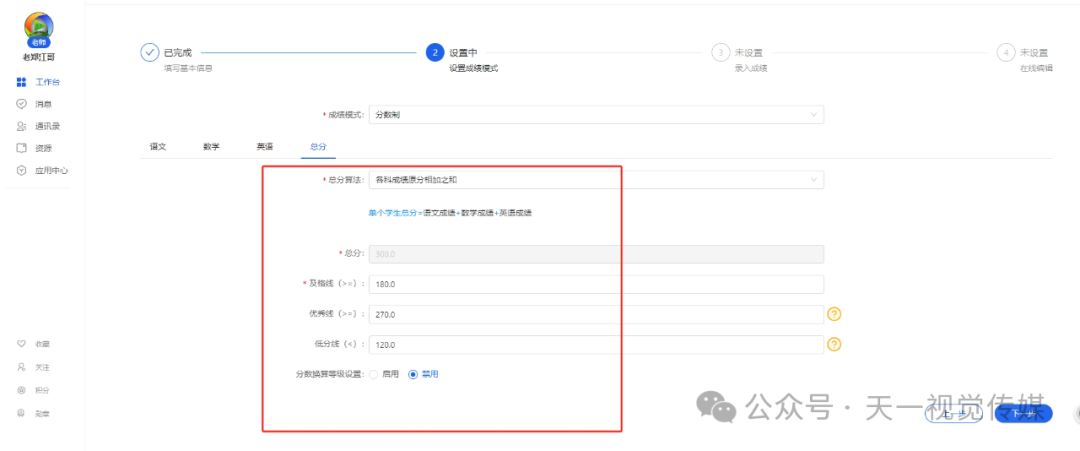Open 成绩模式 dropdown showing 分数制

596,114
